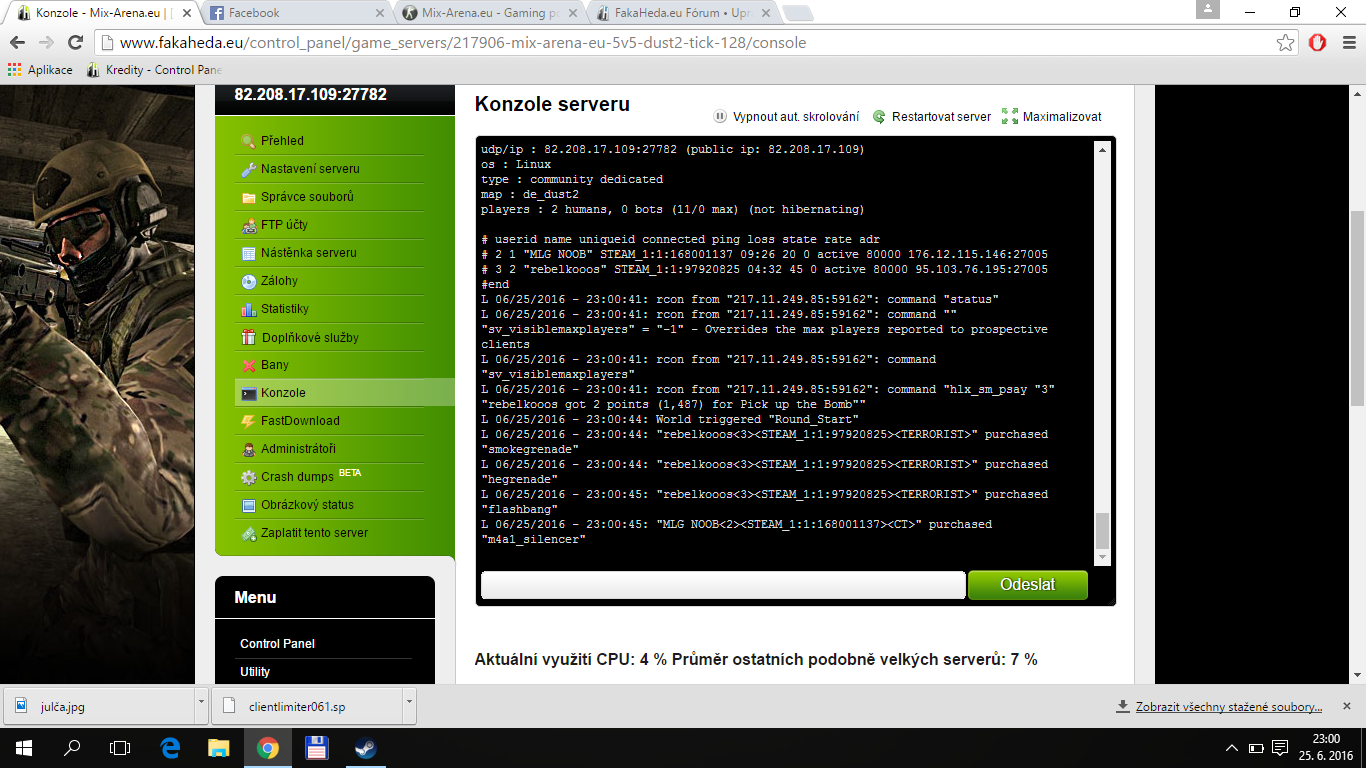Image resolution: width=1366 pixels, height=768 pixels.
Task: Click the Maximalizovat expand icon
Action: (x=1009, y=117)
